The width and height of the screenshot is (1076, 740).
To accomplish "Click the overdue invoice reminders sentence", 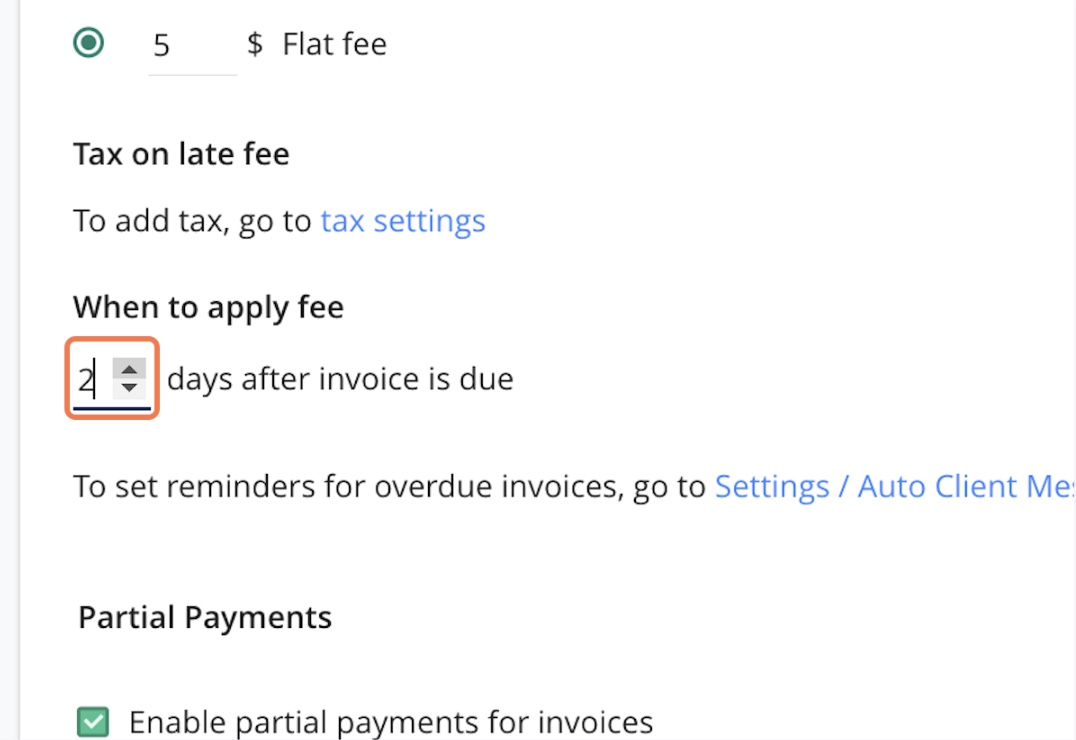I will [390, 486].
